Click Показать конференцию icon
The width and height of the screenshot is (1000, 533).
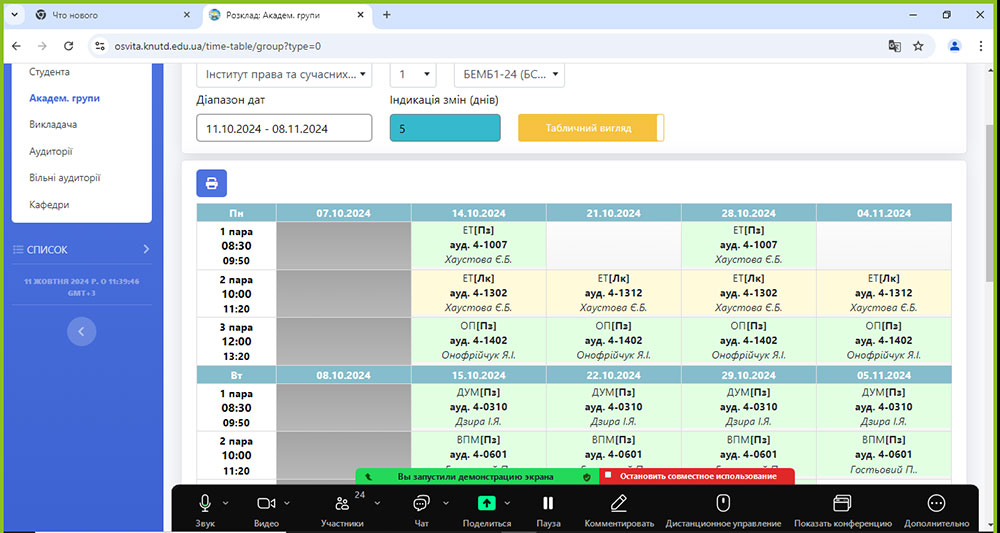[842, 504]
